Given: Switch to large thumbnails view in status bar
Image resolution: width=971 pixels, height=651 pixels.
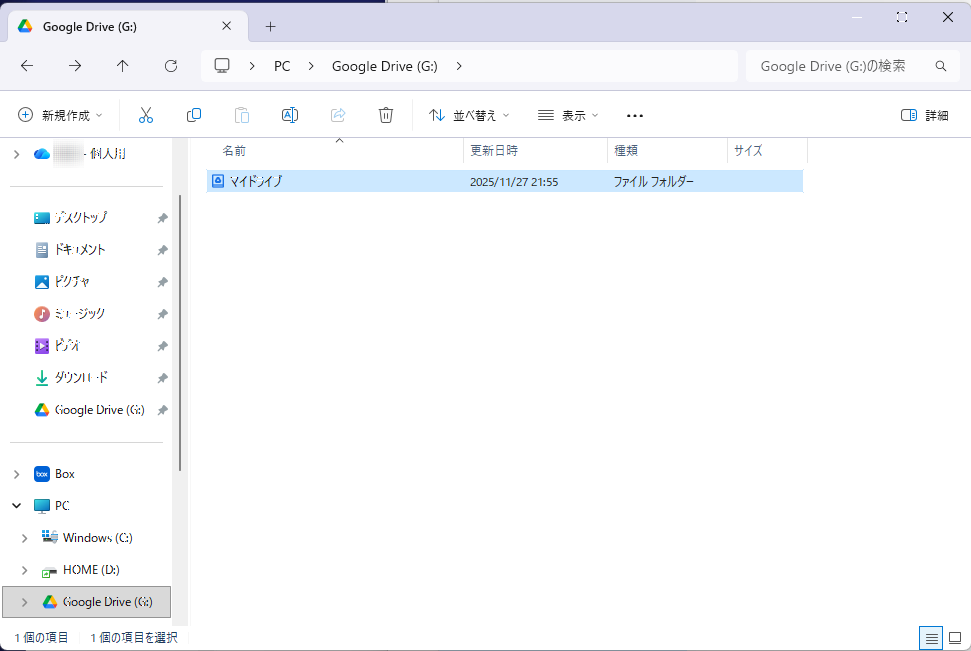Looking at the screenshot, I should (955, 637).
